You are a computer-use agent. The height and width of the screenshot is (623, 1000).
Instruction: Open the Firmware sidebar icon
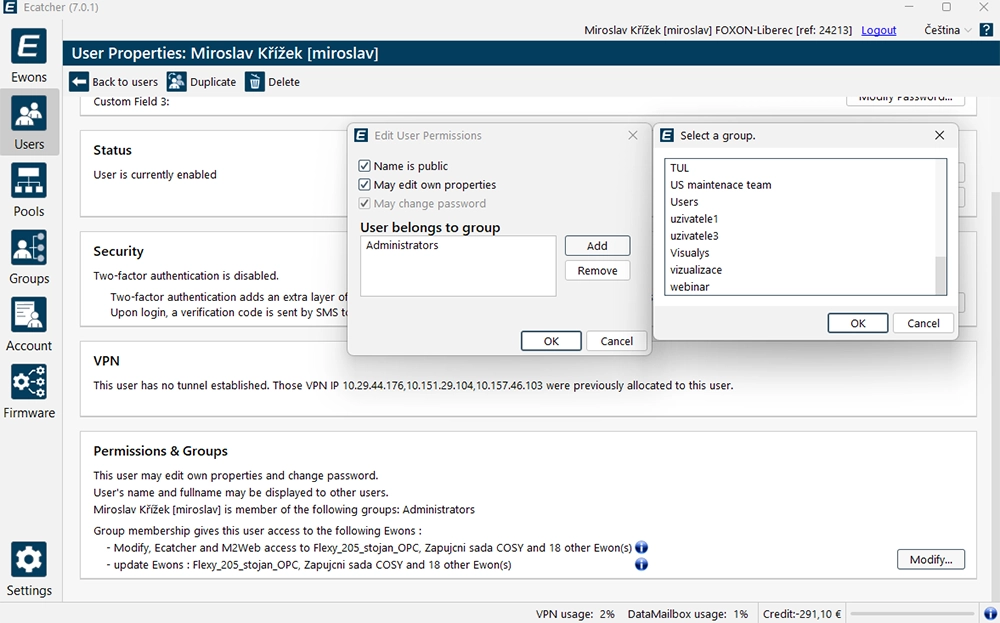[29, 382]
